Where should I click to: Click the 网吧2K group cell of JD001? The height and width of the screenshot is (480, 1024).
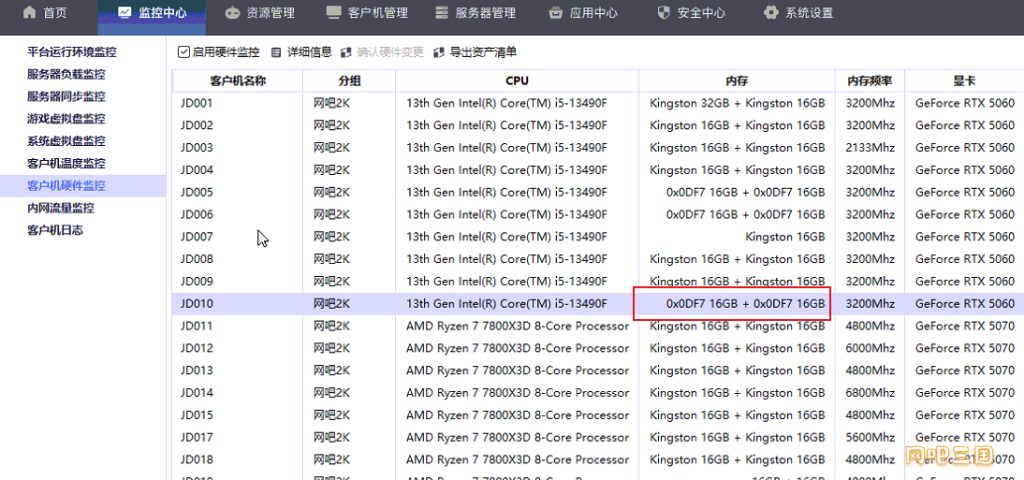[332, 103]
